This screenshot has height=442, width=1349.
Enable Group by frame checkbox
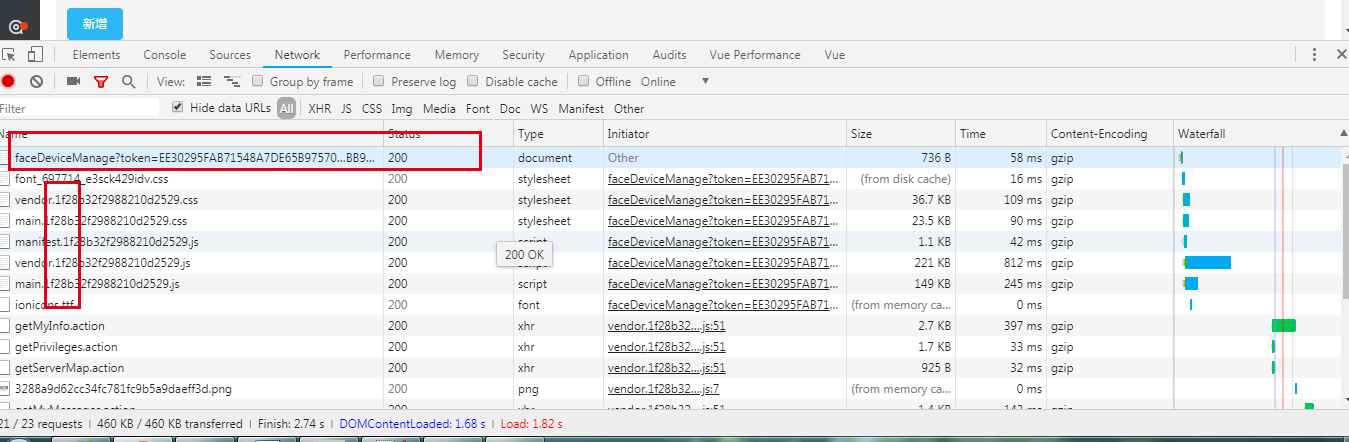pyautogui.click(x=258, y=82)
